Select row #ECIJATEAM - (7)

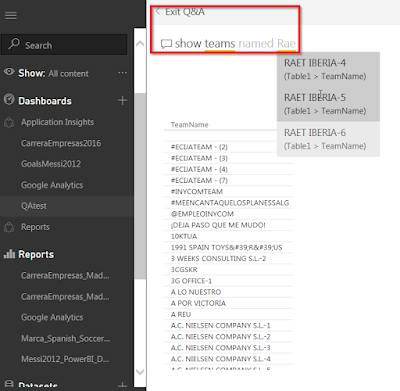228,180
